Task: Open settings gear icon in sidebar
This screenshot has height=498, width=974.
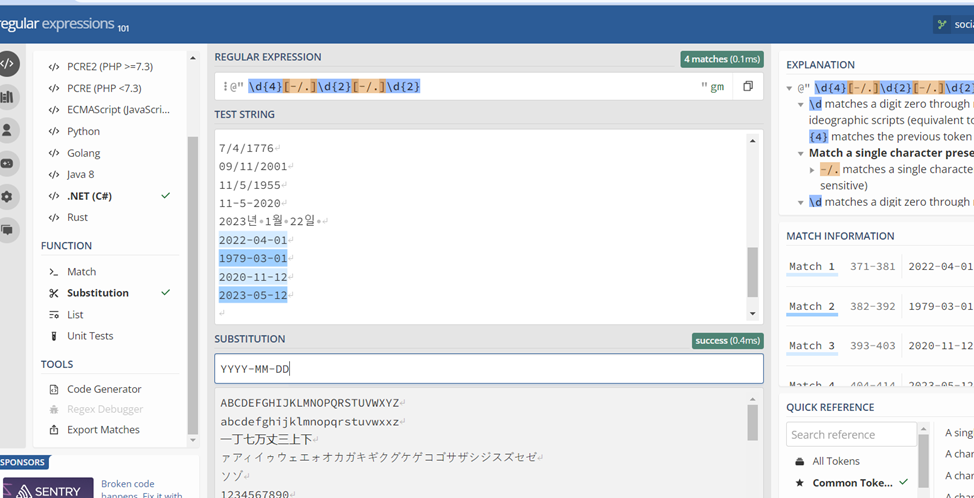Action: click(x=8, y=196)
